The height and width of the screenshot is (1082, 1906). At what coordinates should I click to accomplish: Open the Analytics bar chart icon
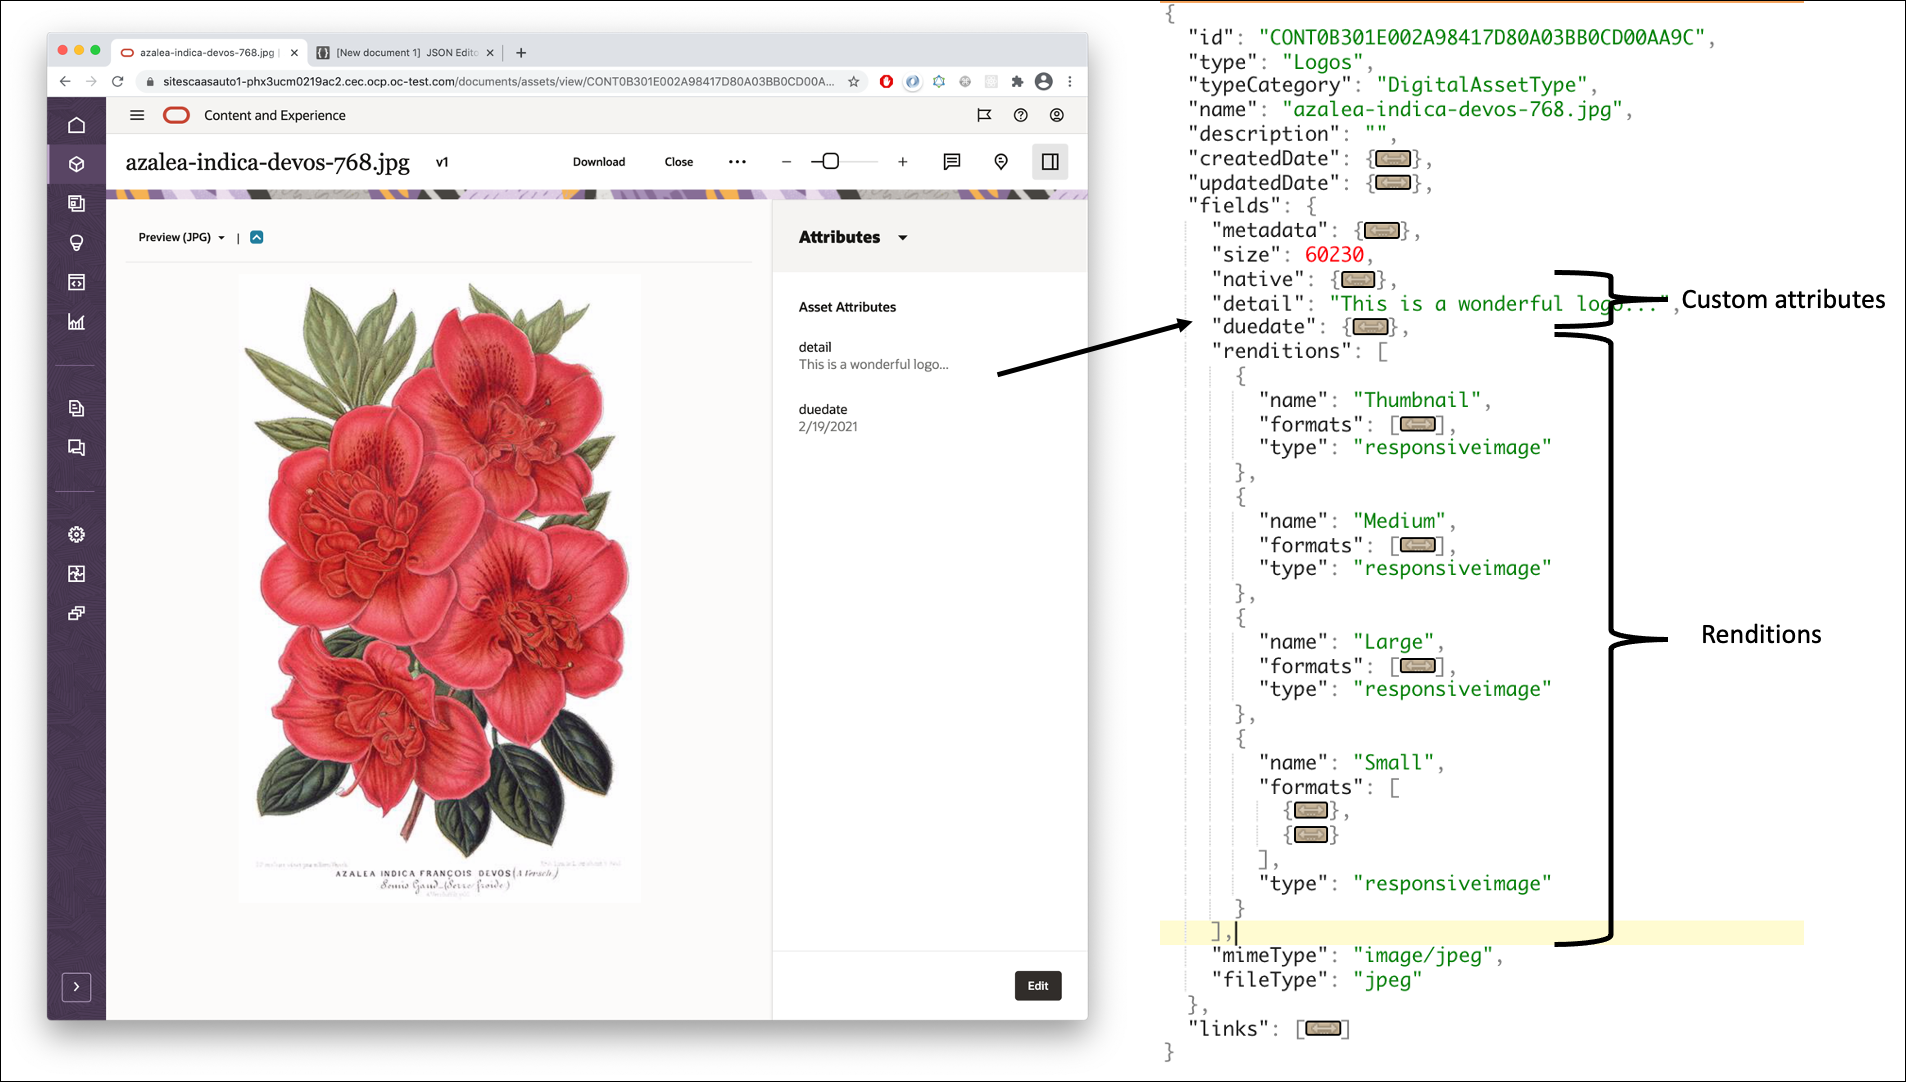coord(76,322)
